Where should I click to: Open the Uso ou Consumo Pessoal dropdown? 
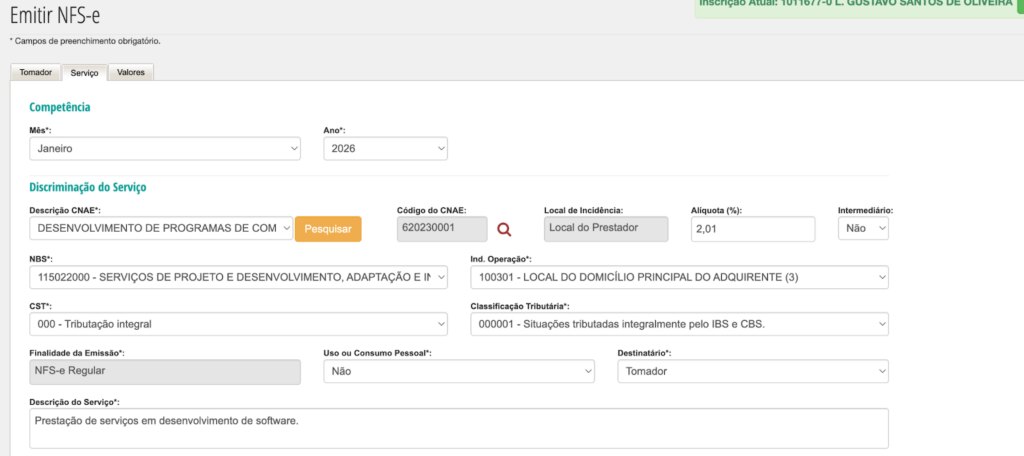tap(459, 371)
